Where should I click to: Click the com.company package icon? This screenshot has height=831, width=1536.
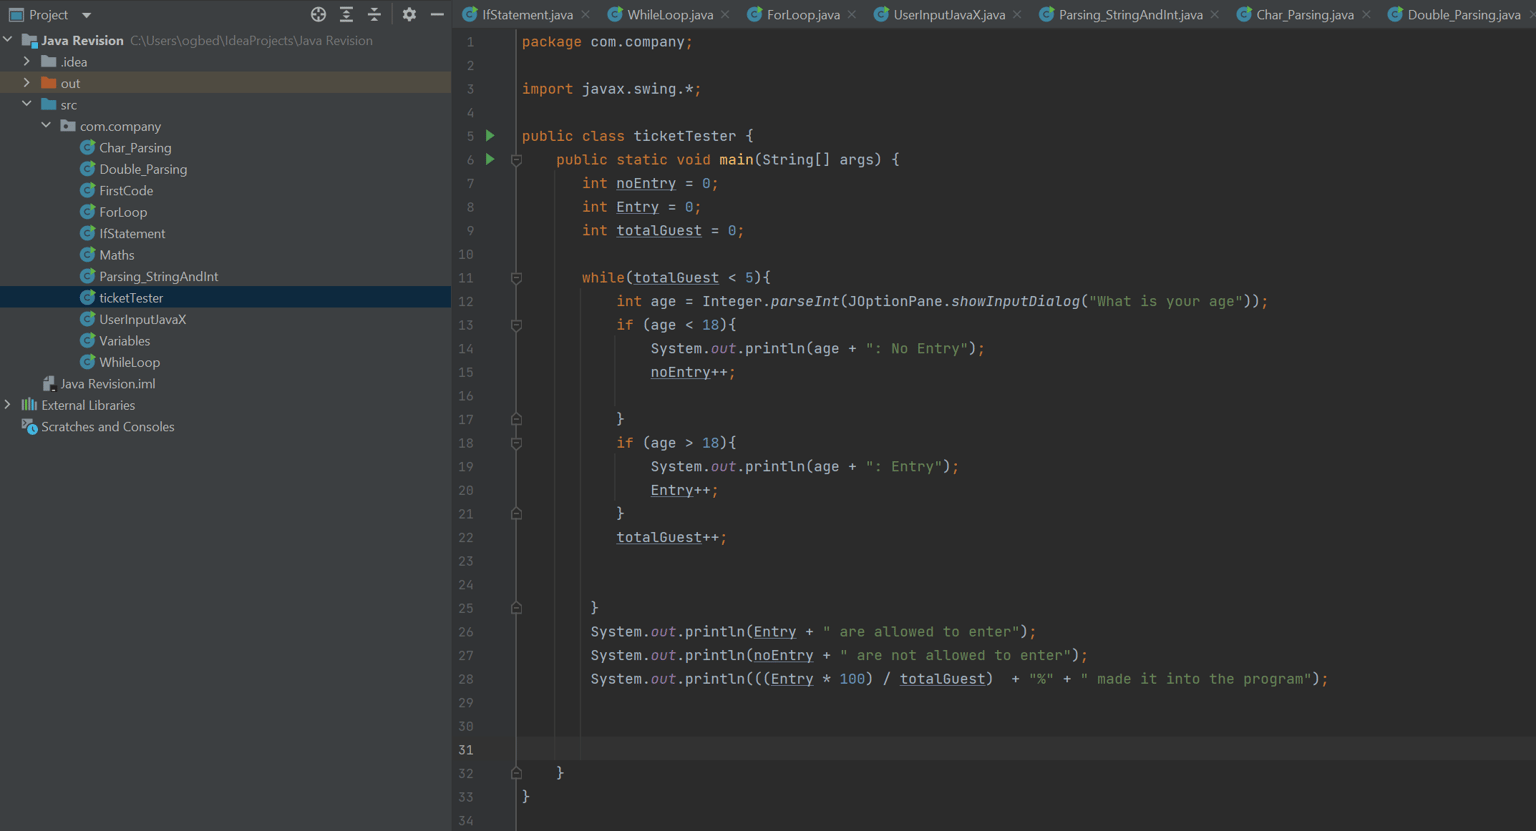[67, 126]
